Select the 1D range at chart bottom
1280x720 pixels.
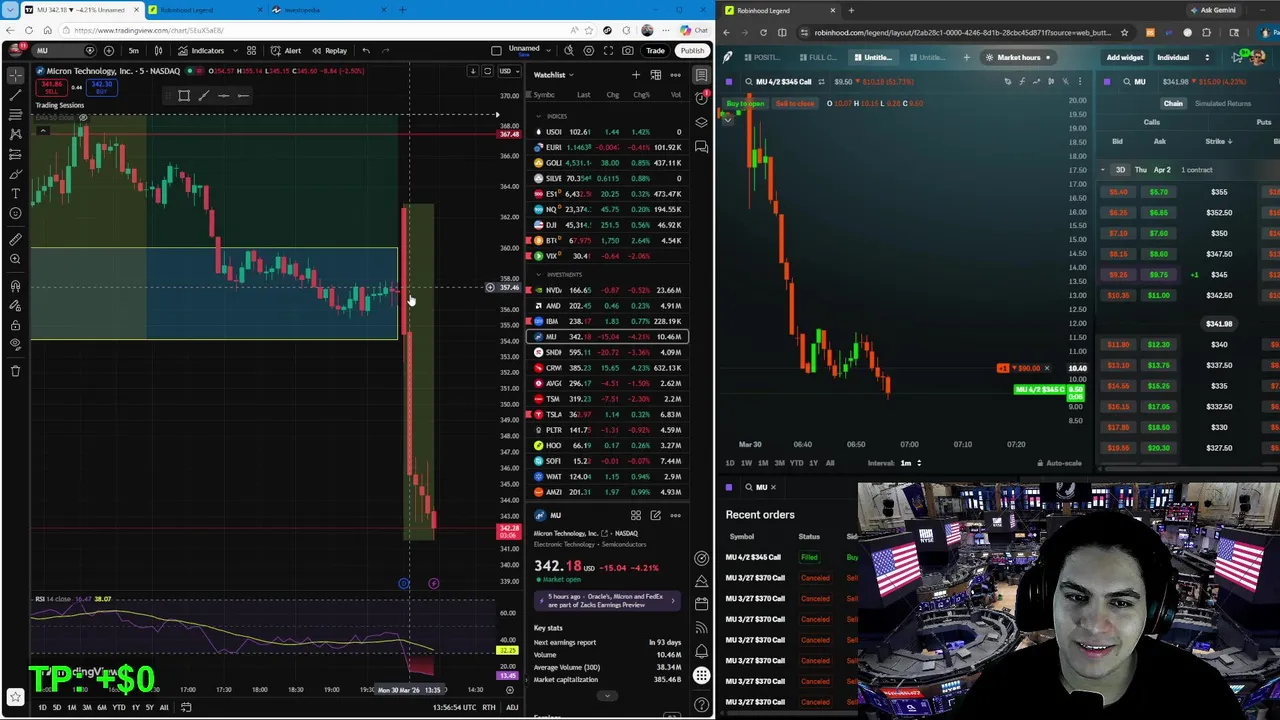42,708
